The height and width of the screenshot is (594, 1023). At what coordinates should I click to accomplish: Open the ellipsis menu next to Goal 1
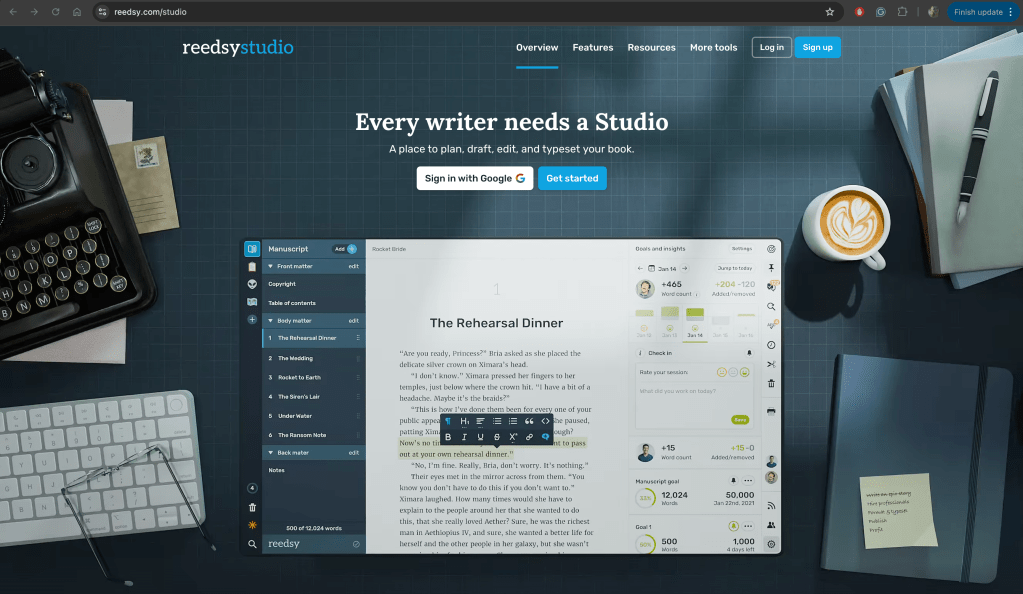(748, 526)
